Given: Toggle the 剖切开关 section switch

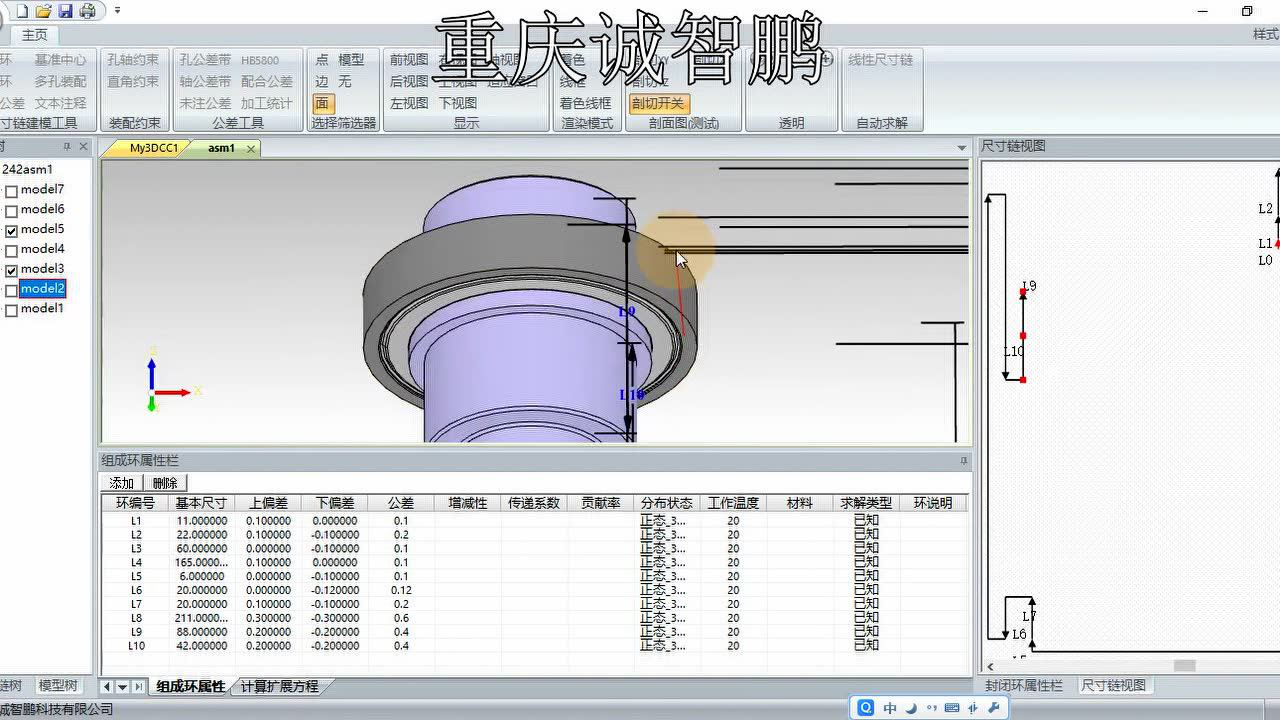Looking at the screenshot, I should point(658,103).
